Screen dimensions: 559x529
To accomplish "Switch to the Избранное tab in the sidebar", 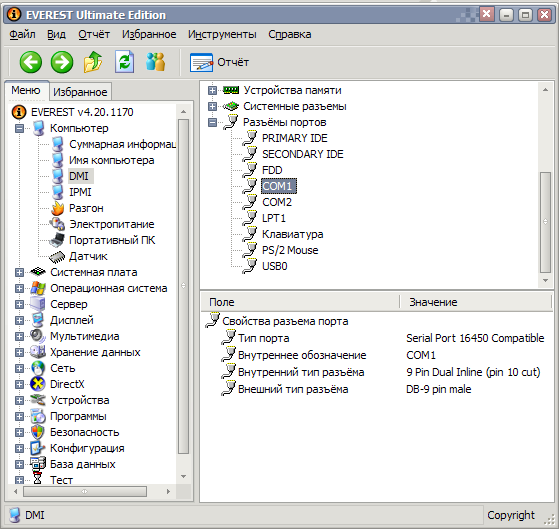I will (80, 92).
